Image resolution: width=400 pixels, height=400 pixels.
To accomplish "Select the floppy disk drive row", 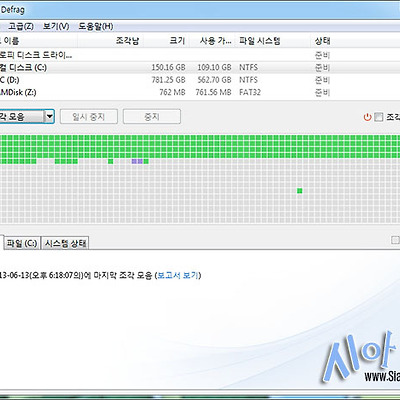I will pos(200,55).
